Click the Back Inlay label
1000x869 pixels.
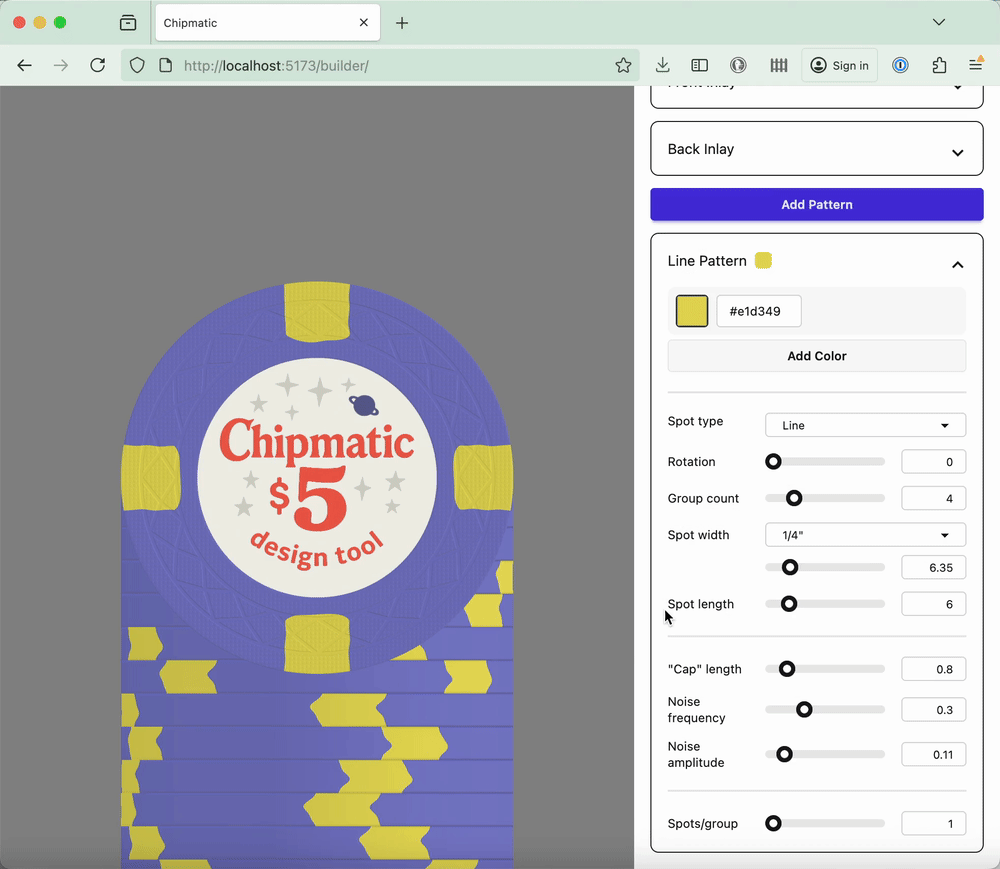700,149
